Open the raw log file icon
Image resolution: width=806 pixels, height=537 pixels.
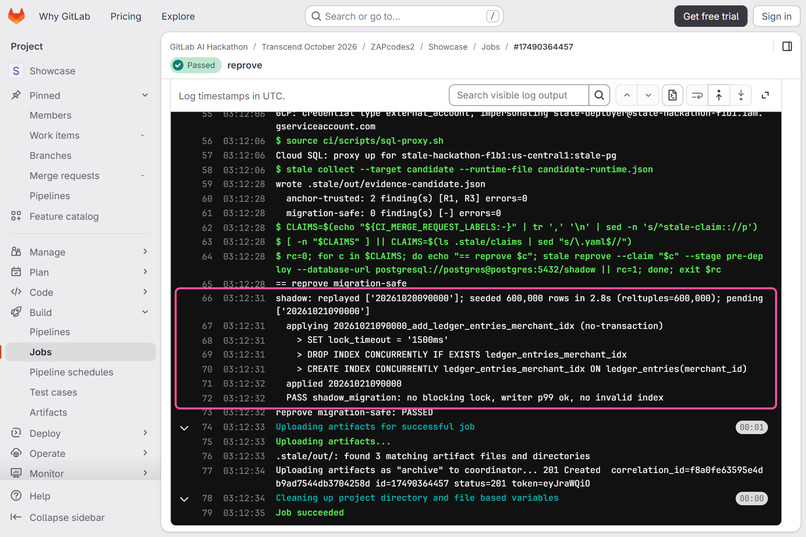(x=672, y=95)
